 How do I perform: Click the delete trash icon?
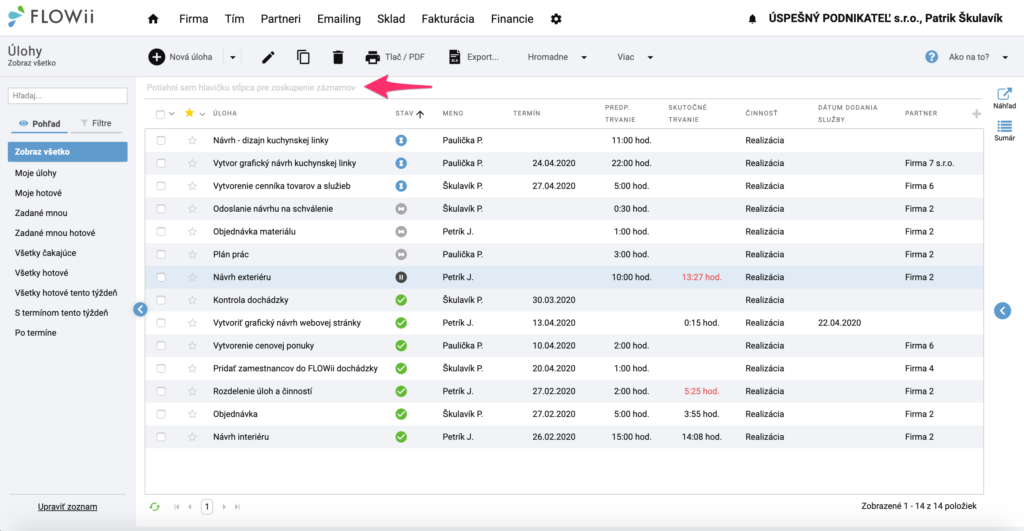(338, 57)
